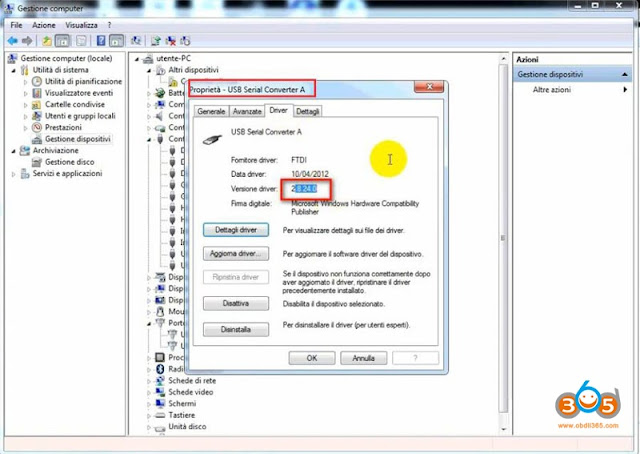Click the device tree scrollbar up arrow
The height and width of the screenshot is (454, 640).
pos(504,59)
